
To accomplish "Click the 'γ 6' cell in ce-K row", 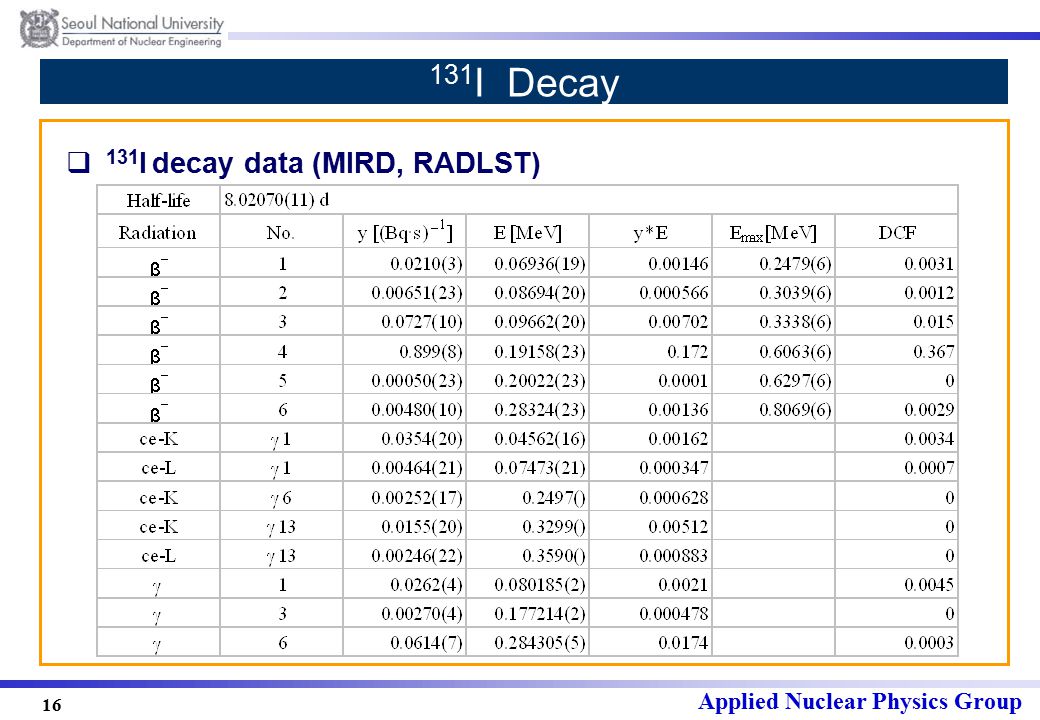I will tap(281, 498).
